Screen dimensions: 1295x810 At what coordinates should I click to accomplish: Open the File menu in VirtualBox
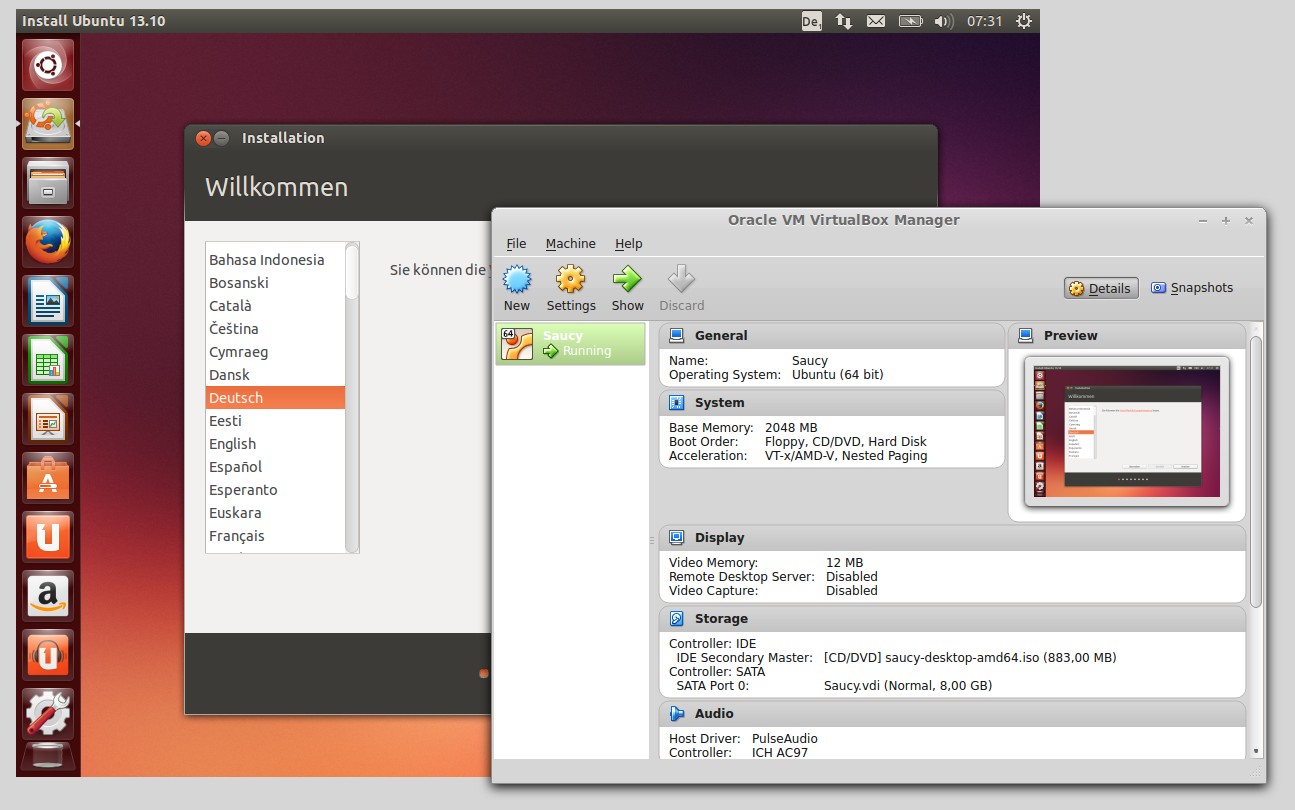point(516,244)
